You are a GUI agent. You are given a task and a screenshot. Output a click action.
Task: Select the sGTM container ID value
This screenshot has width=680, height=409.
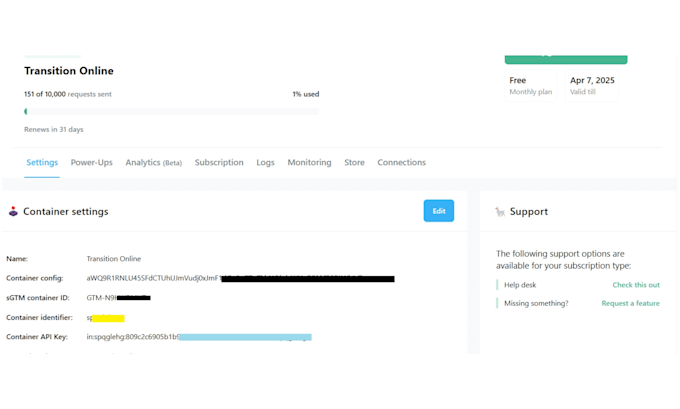tap(118, 298)
